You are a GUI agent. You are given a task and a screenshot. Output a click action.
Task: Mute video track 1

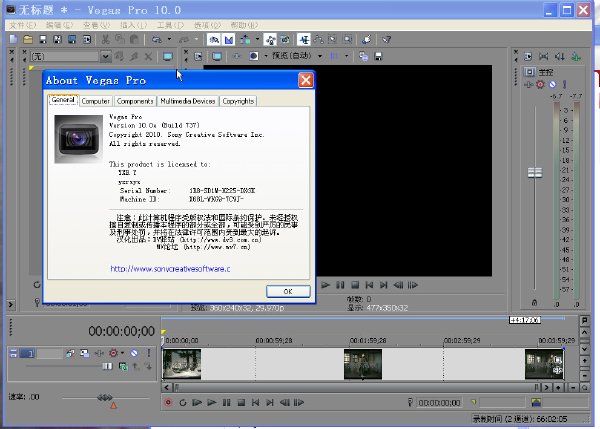pyautogui.click(x=134, y=353)
